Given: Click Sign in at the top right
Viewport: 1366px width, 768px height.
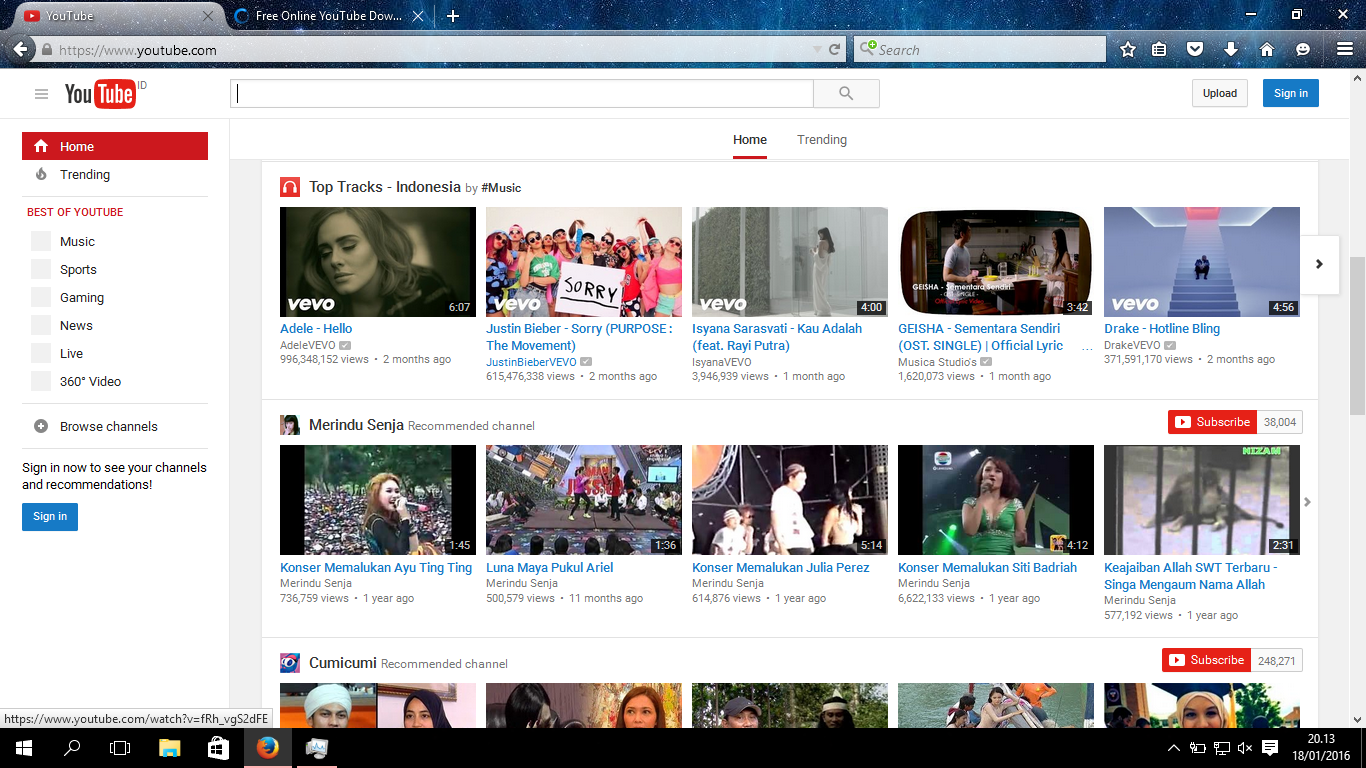Looking at the screenshot, I should 1291,93.
